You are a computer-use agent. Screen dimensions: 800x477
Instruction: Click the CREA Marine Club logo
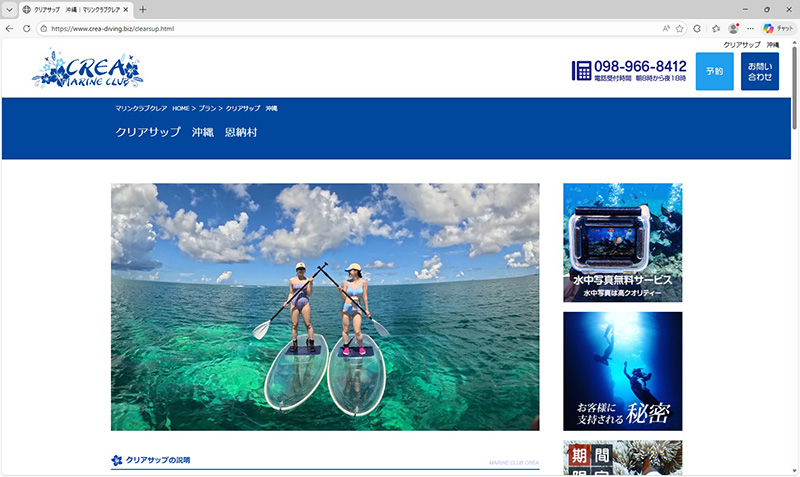click(87, 69)
